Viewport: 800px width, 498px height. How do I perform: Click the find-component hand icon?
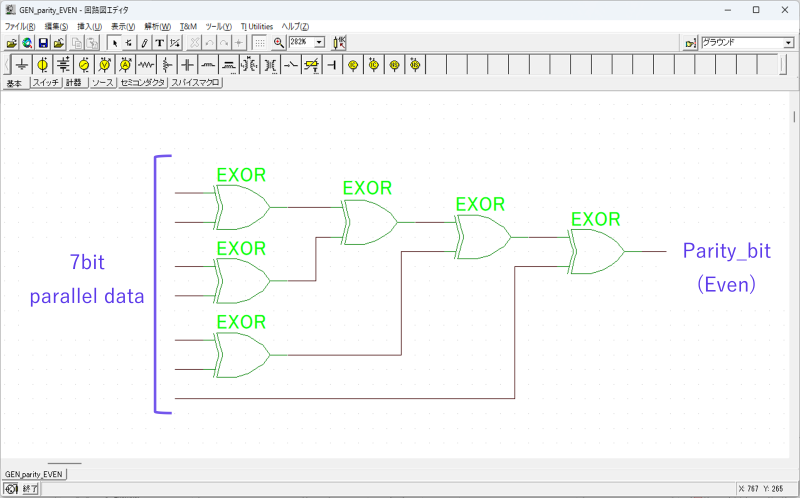click(690, 43)
